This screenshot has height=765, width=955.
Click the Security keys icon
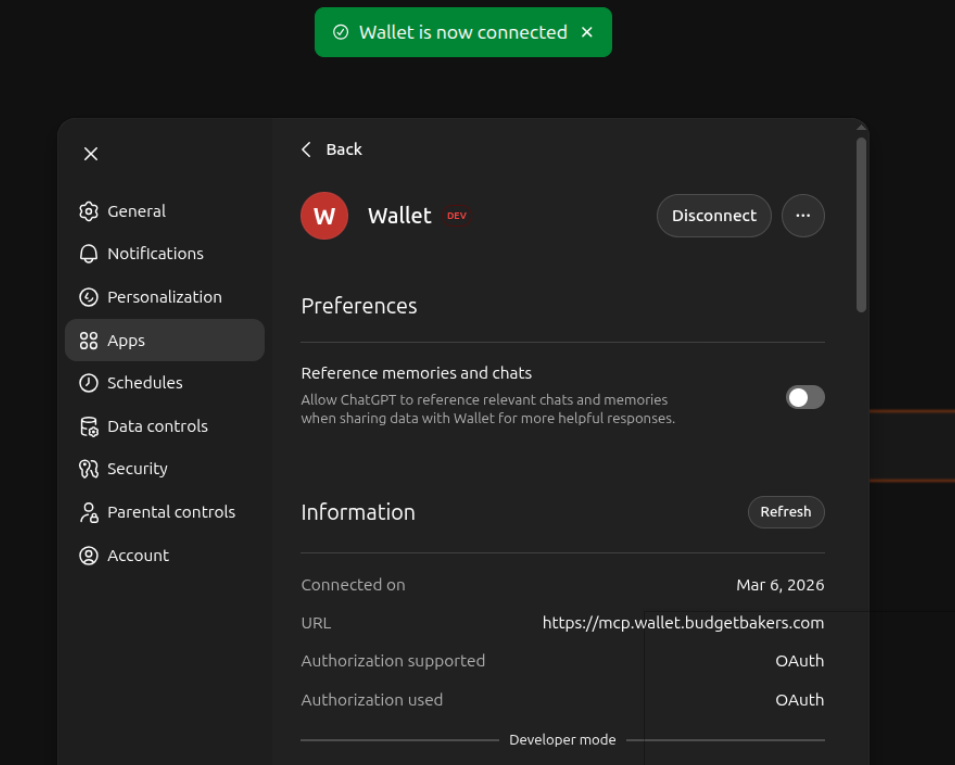[x=89, y=468]
